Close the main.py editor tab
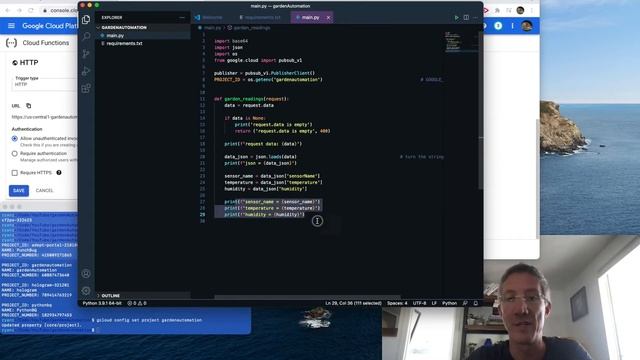Viewport: 640px width, 360px height. coord(328,18)
